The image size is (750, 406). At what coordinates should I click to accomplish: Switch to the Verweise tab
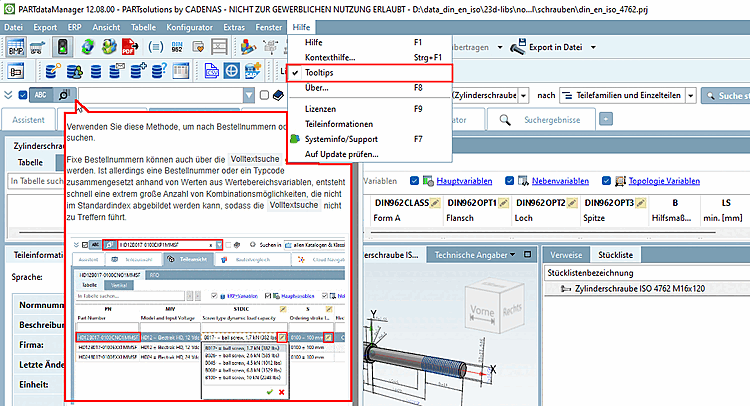[566, 255]
